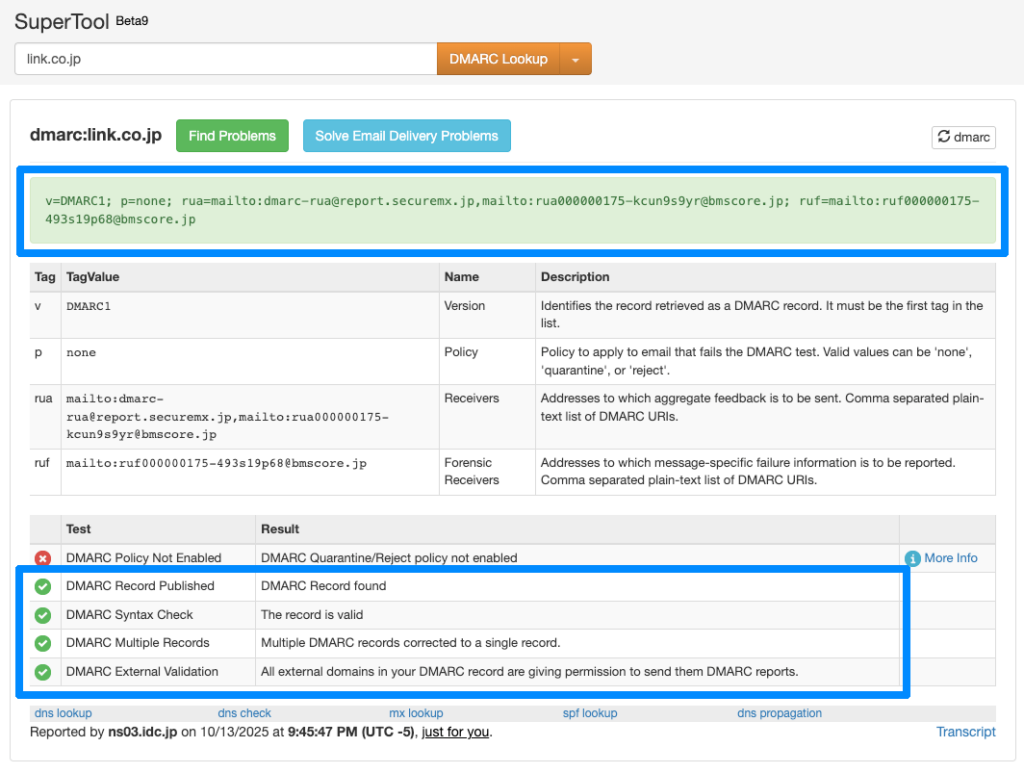Open the More Info link

coord(951,558)
